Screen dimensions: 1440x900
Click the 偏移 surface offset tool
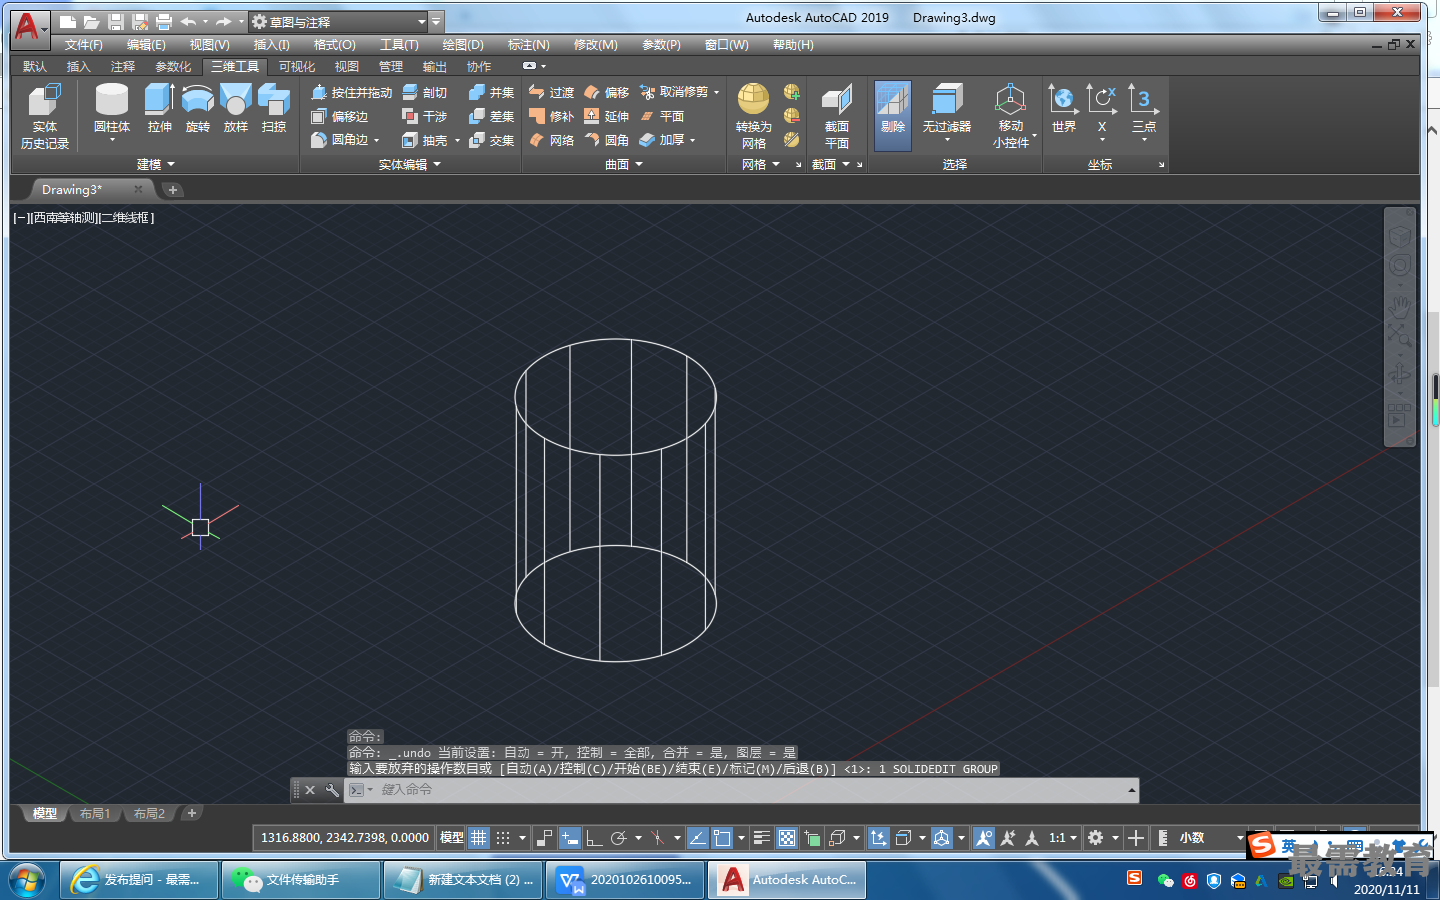coord(607,92)
